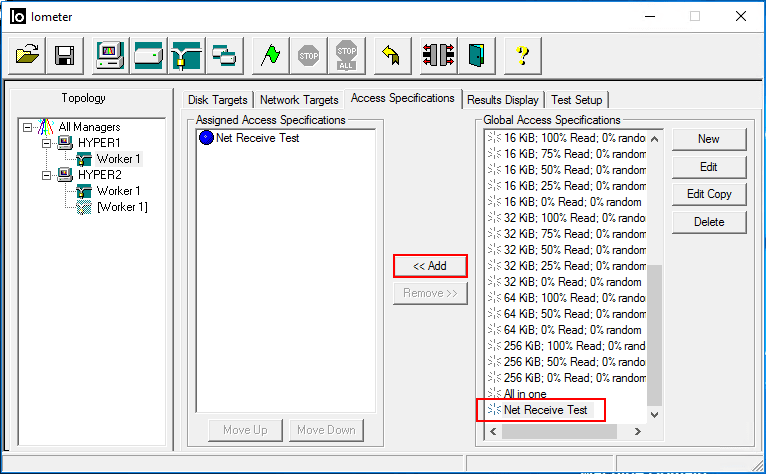Select All in one specification
This screenshot has width=766, height=474.
point(525,394)
